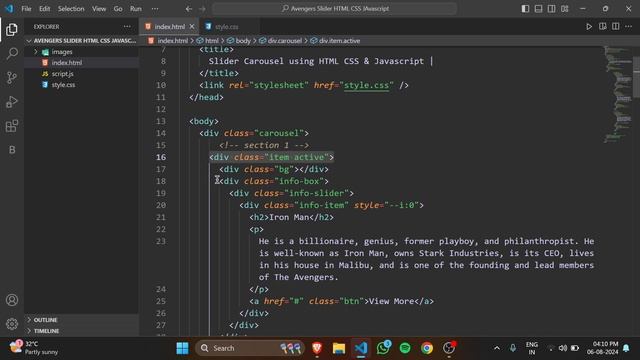
Task: Click line number 16 in gutter
Action: point(161,157)
